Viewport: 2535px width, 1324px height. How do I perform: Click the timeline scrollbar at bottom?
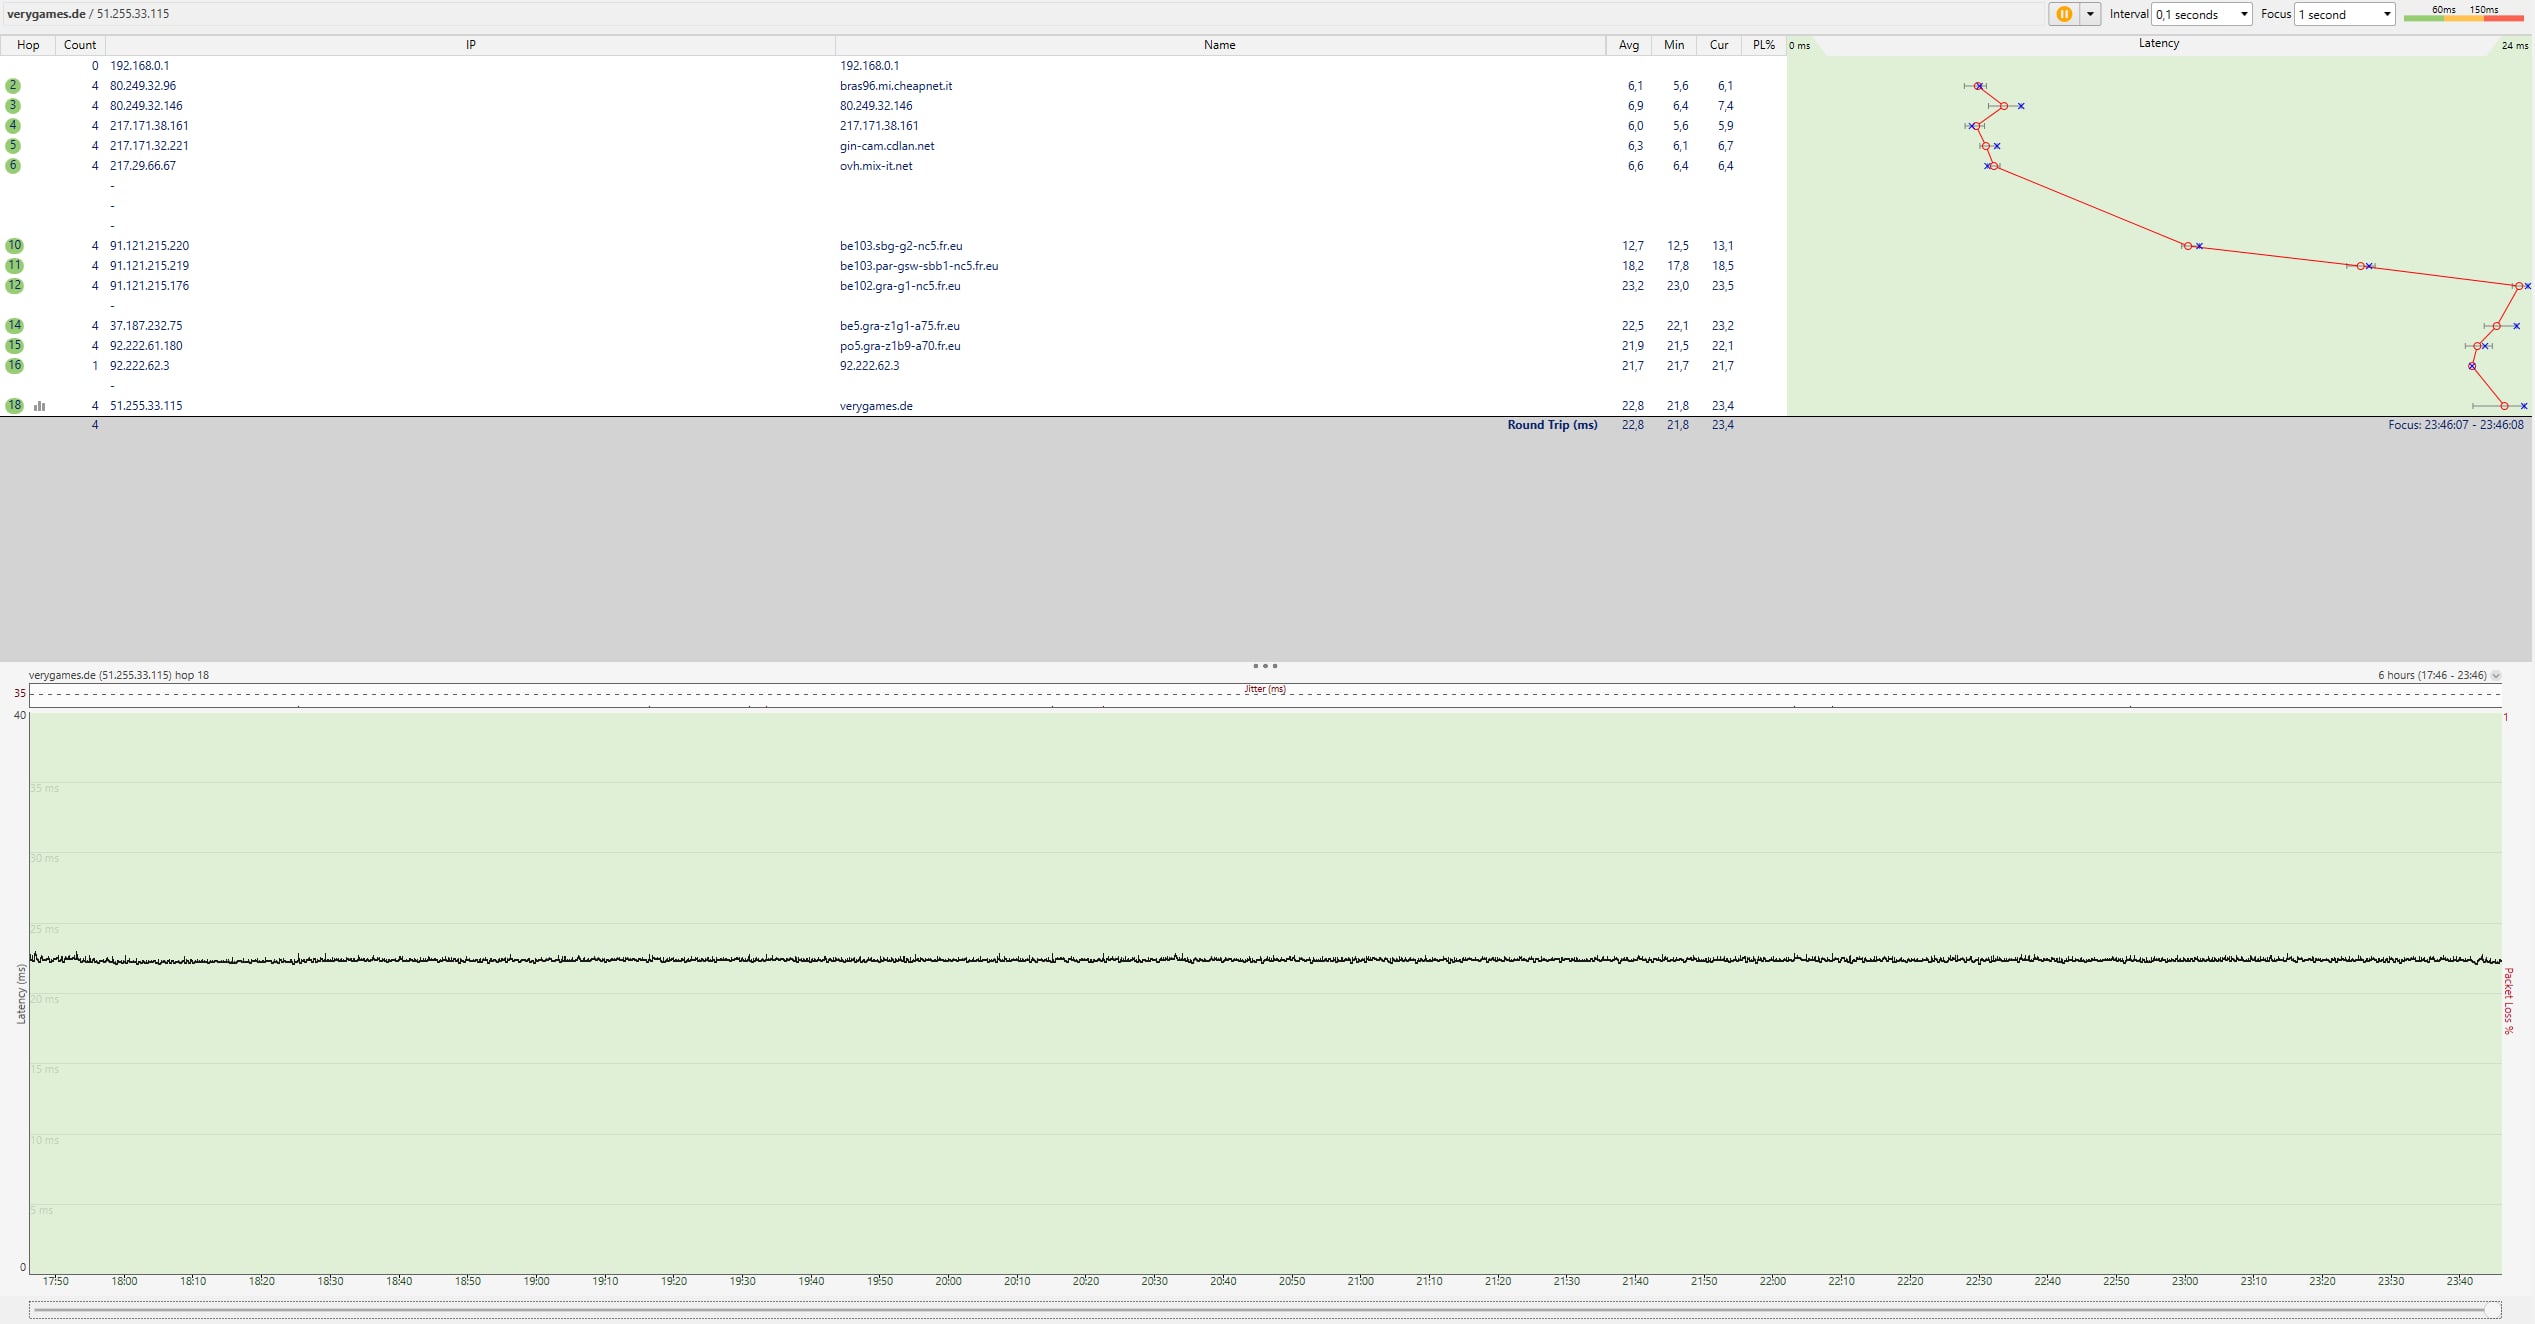(1264, 1310)
